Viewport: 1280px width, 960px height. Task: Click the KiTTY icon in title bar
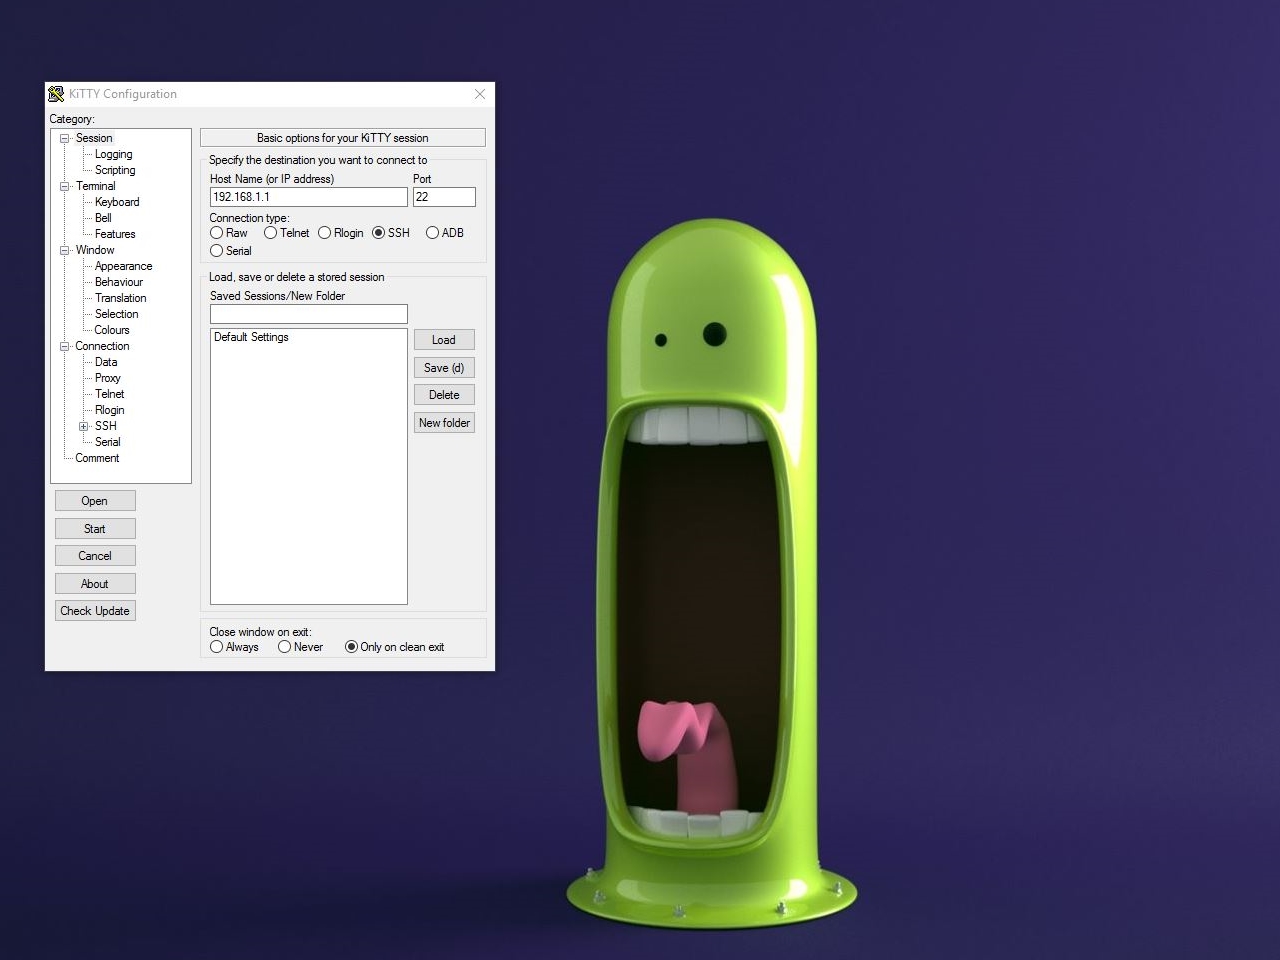[56, 94]
